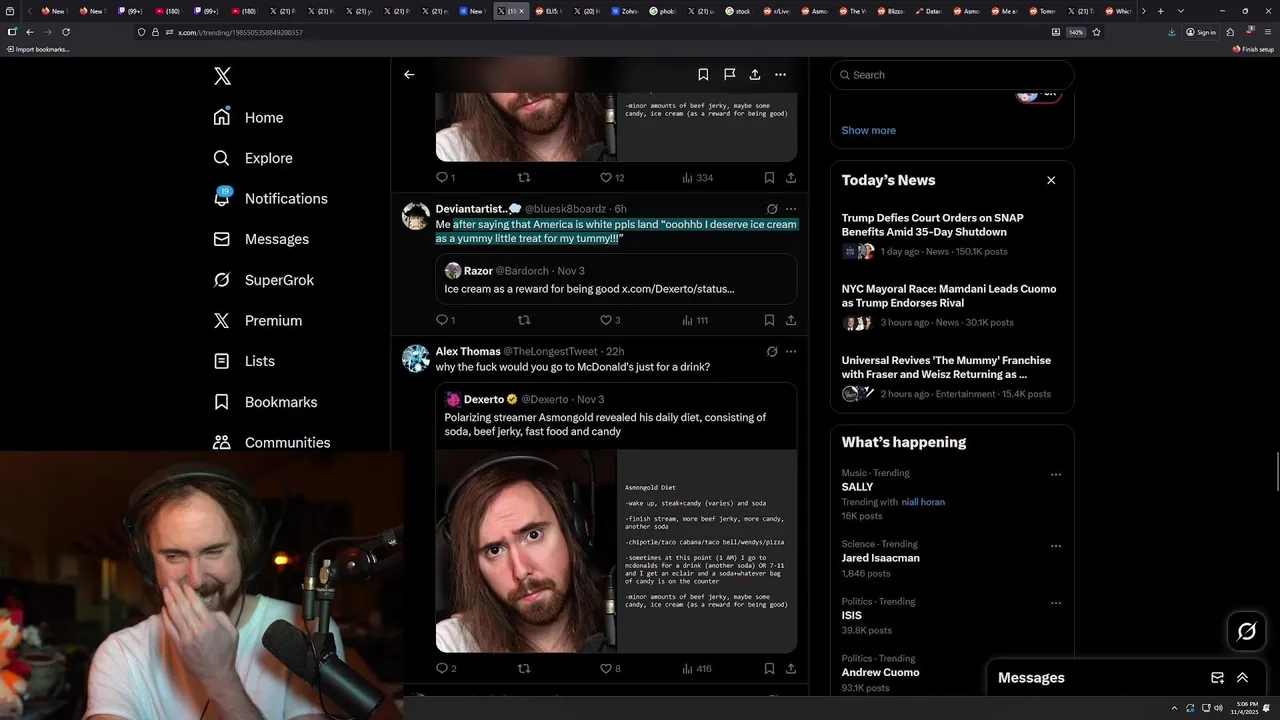Image resolution: width=1280 pixels, height=720 pixels.
Task: Open Grok action on Deviantartist's post
Action: tap(772, 209)
